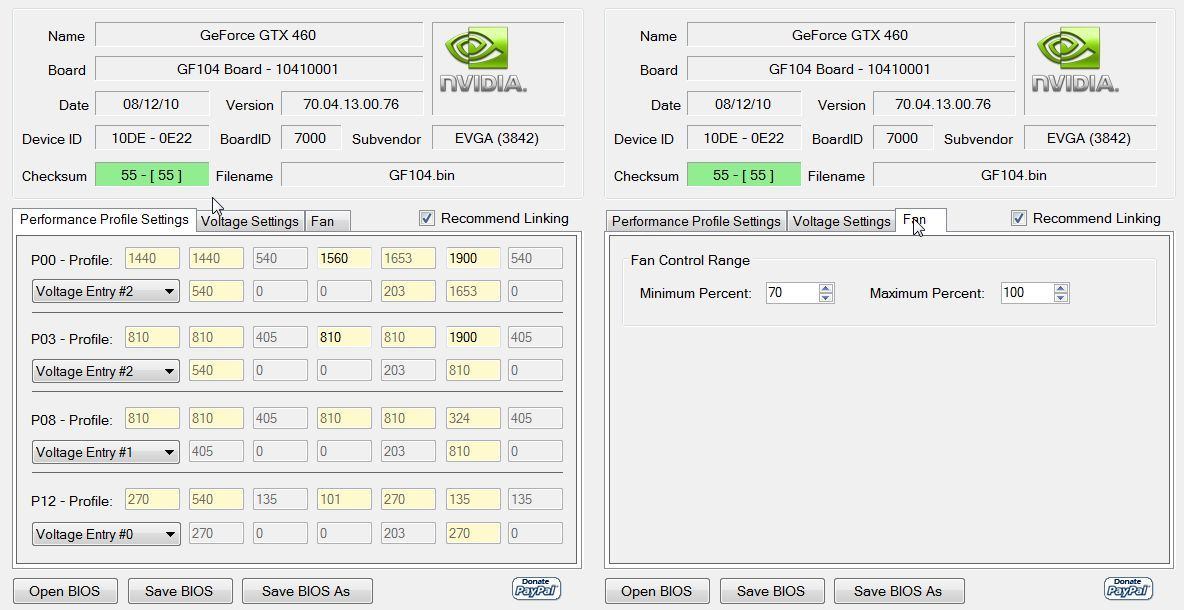Click the Board field in the right window
The height and width of the screenshot is (610, 1184).
pos(850,69)
